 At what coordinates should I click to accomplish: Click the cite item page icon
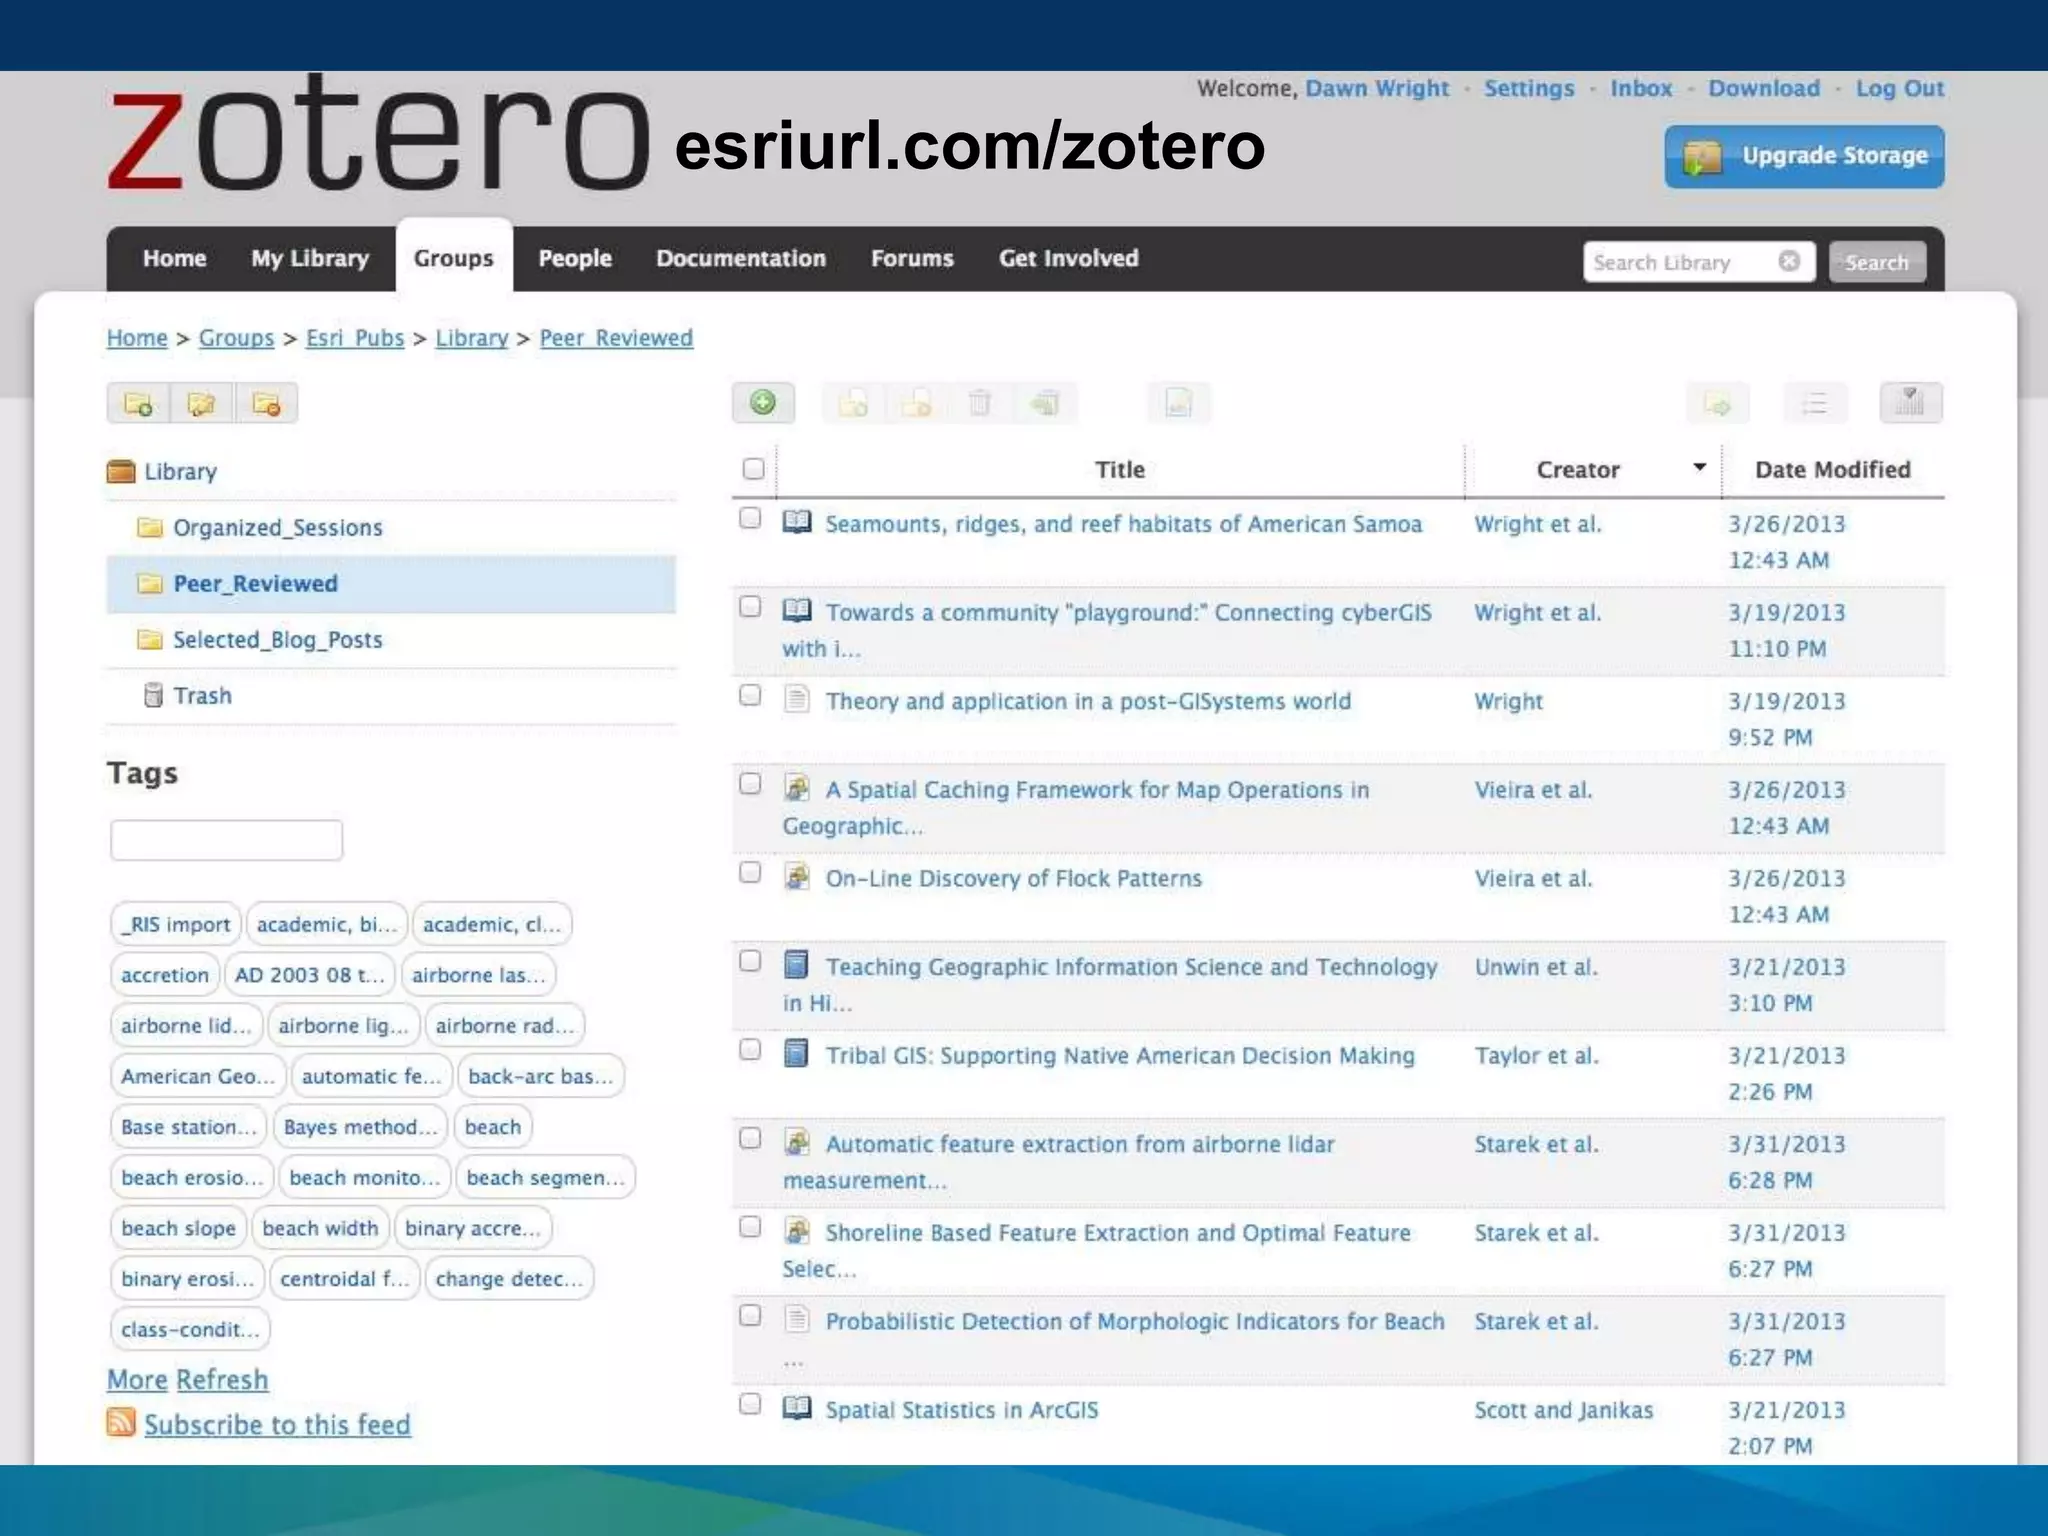coord(1178,403)
